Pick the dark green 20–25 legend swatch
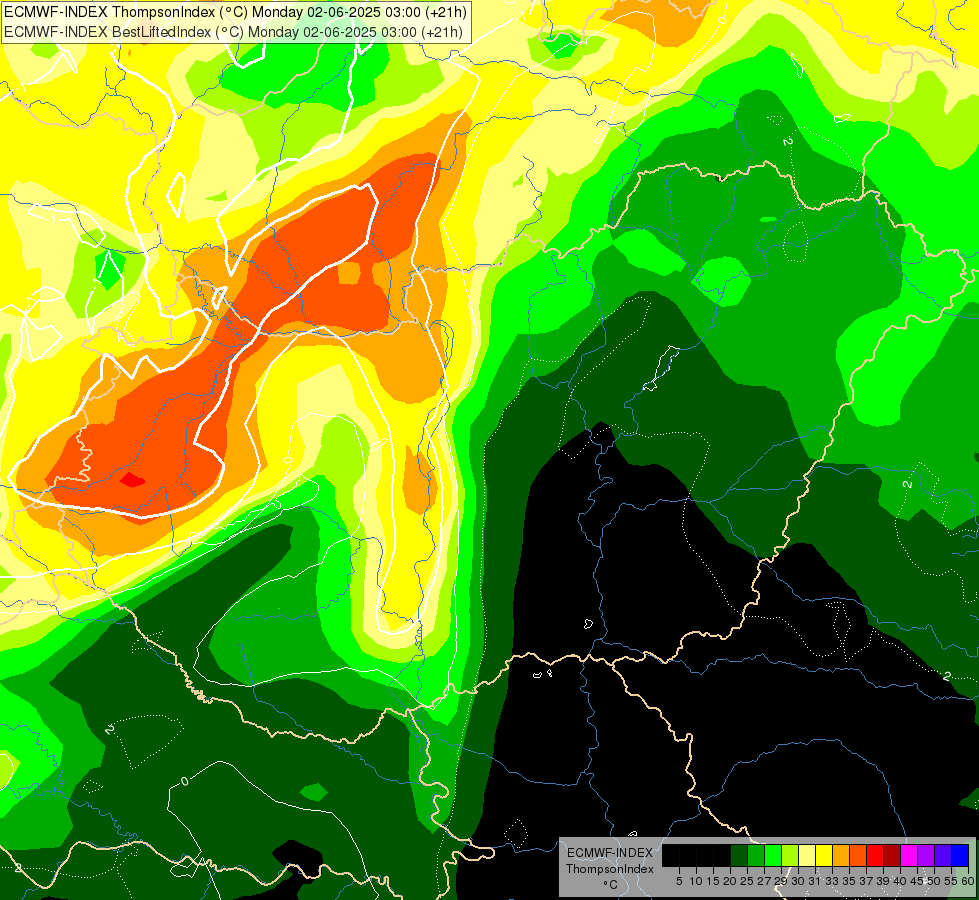Screen dimensions: 979x900 739,856
